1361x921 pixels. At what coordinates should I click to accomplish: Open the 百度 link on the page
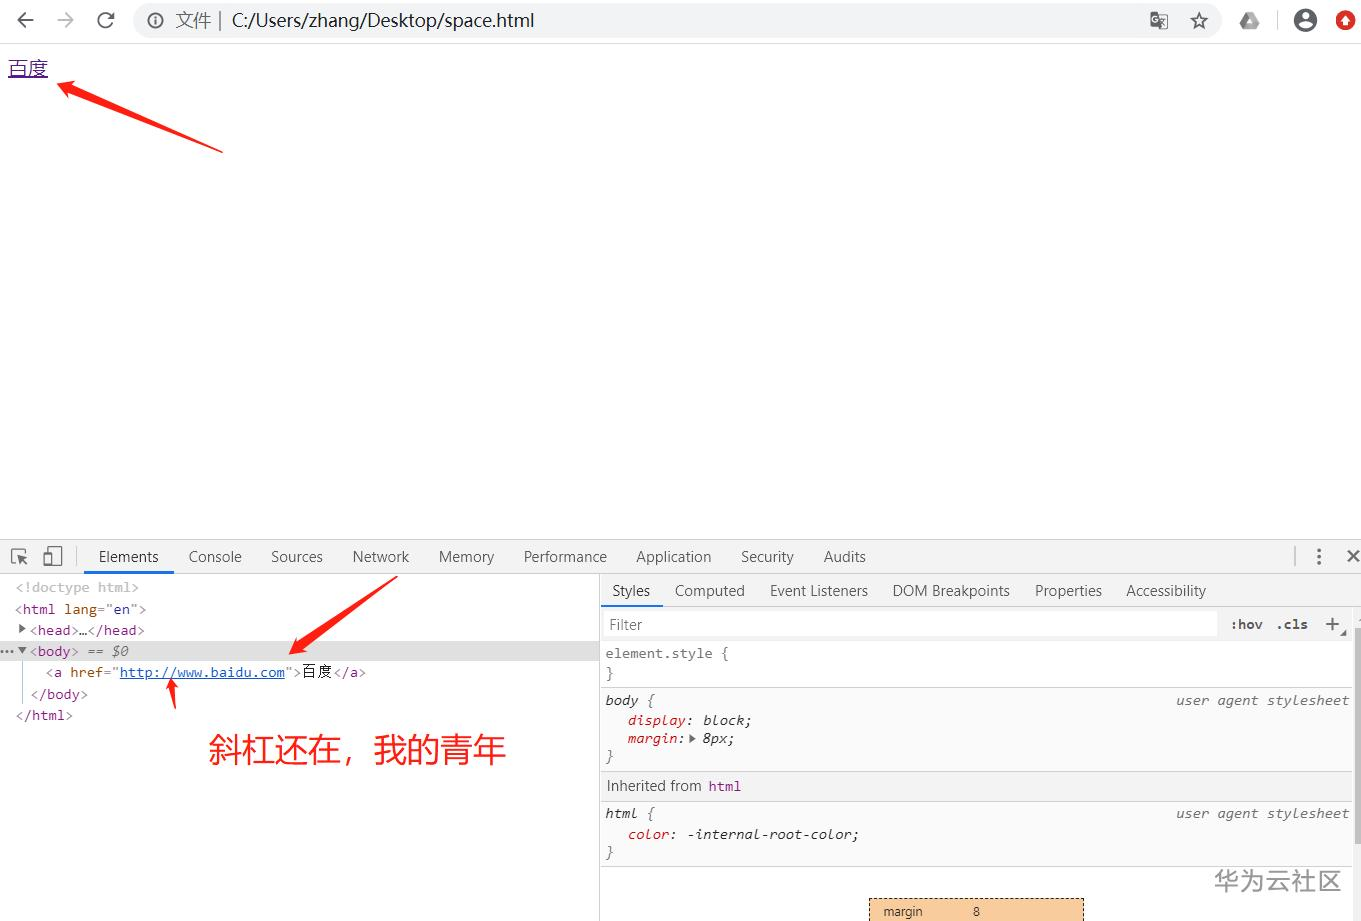(28, 68)
